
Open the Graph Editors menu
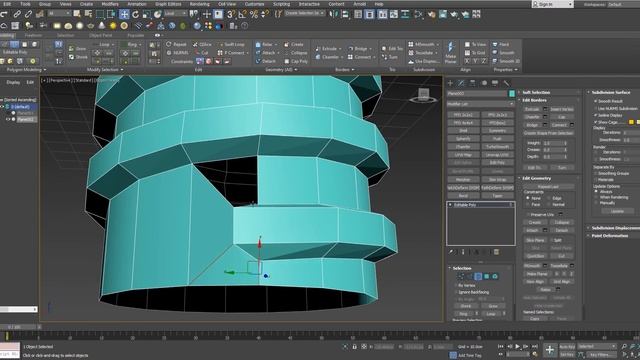click(168, 4)
